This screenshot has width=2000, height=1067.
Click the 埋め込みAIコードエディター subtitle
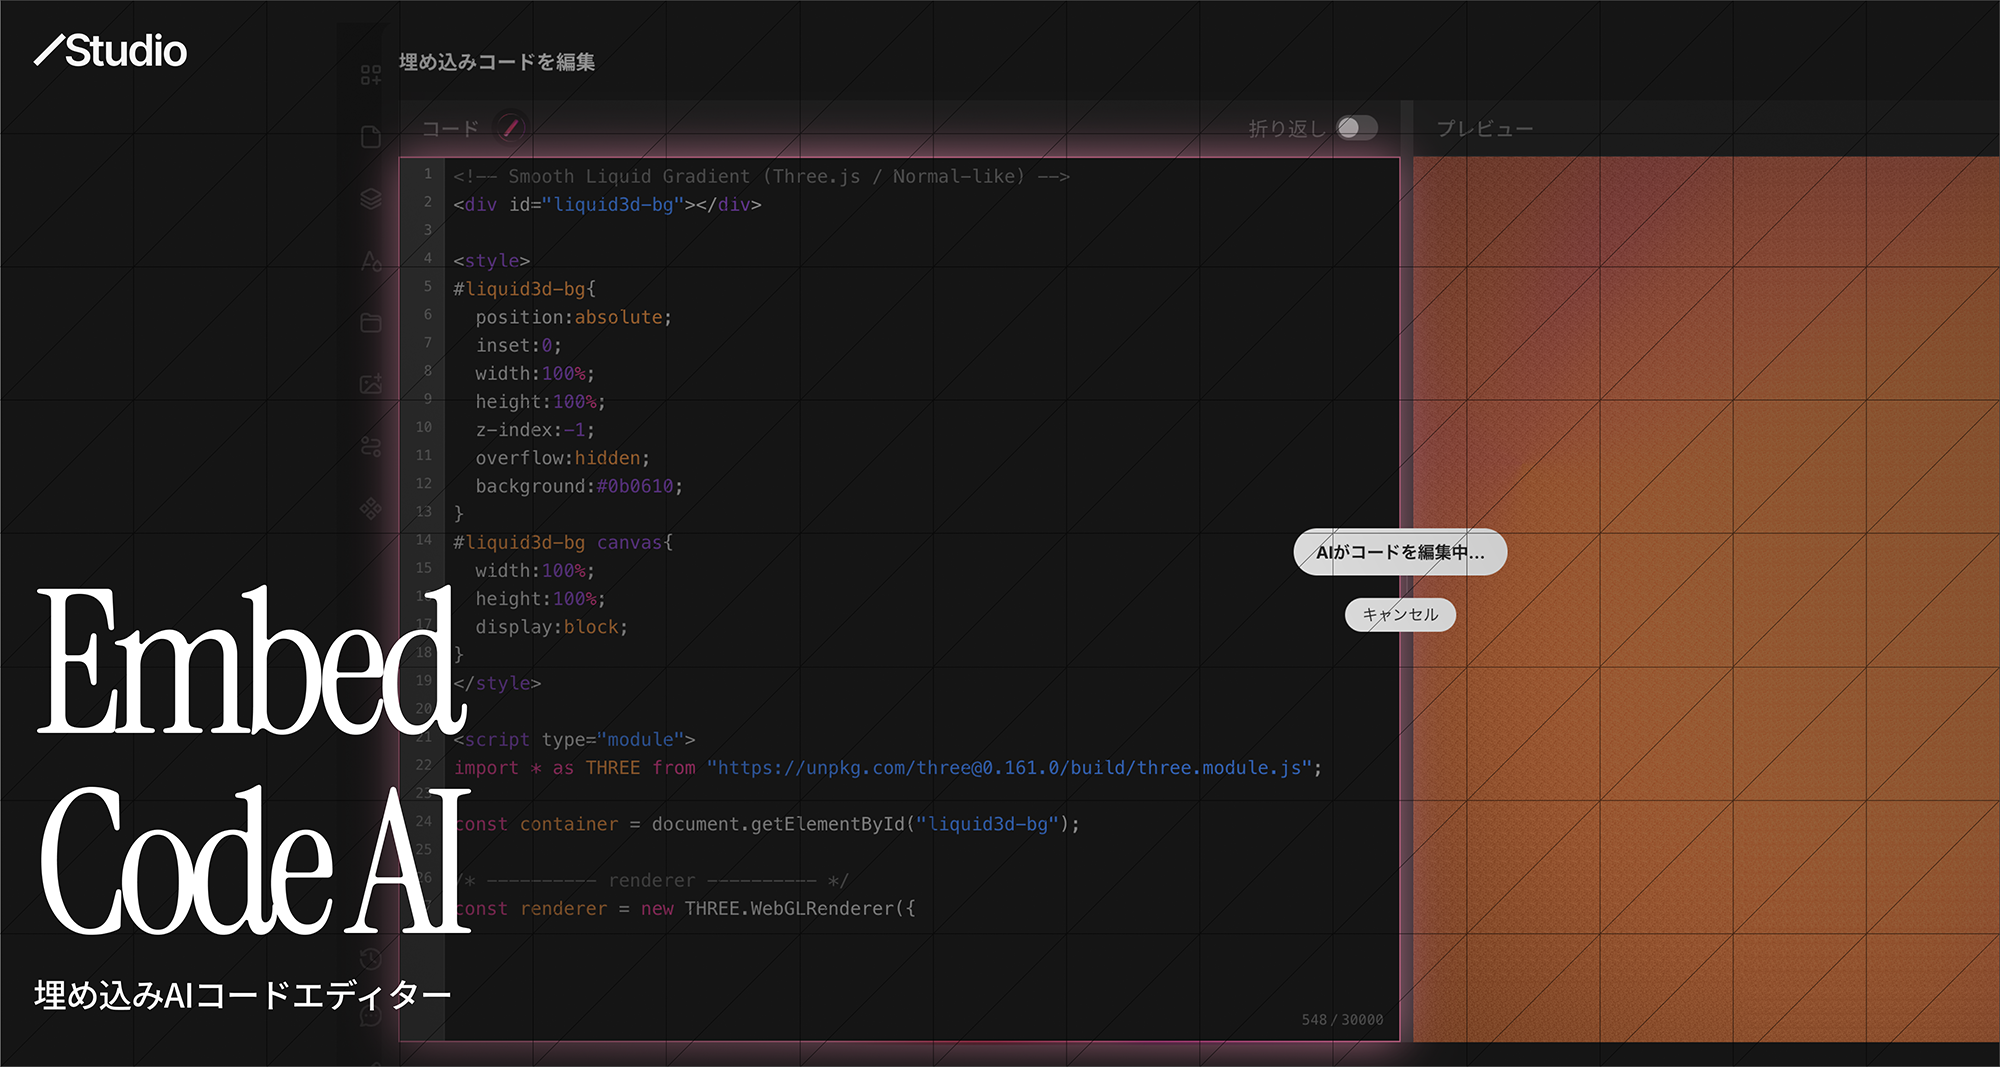click(242, 995)
